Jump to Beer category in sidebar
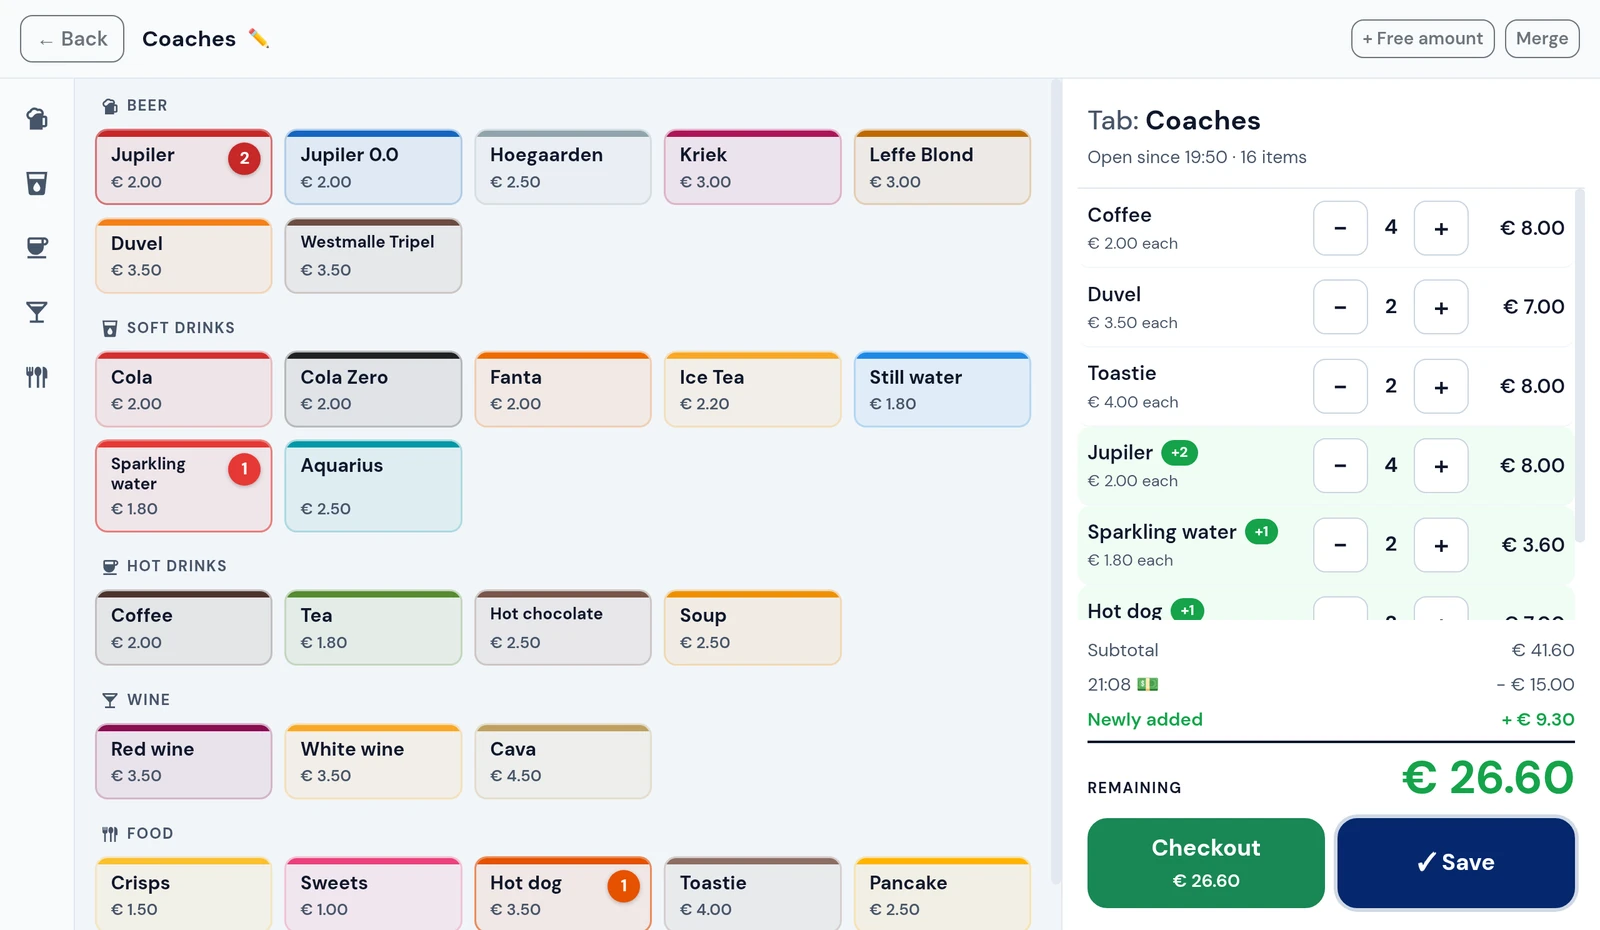Screen dimensions: 1600x930 pos(37,119)
